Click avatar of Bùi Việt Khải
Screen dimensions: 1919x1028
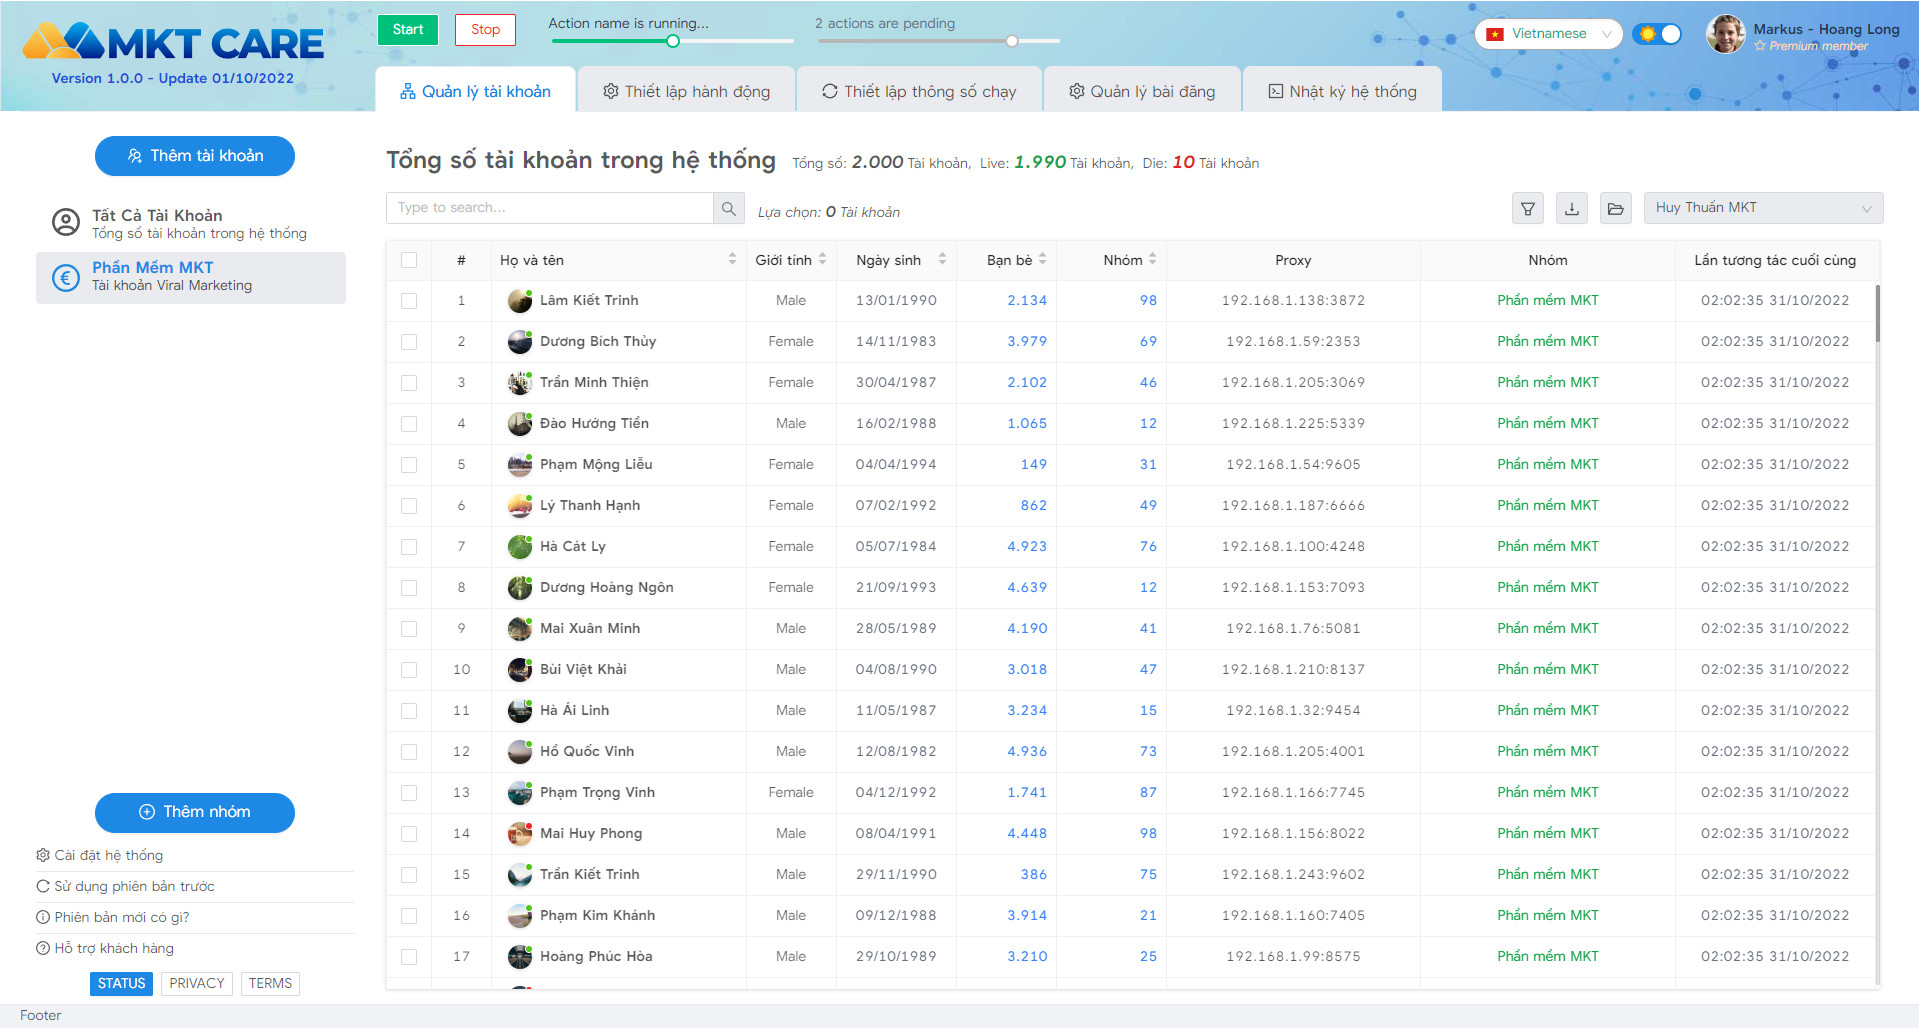(x=520, y=669)
